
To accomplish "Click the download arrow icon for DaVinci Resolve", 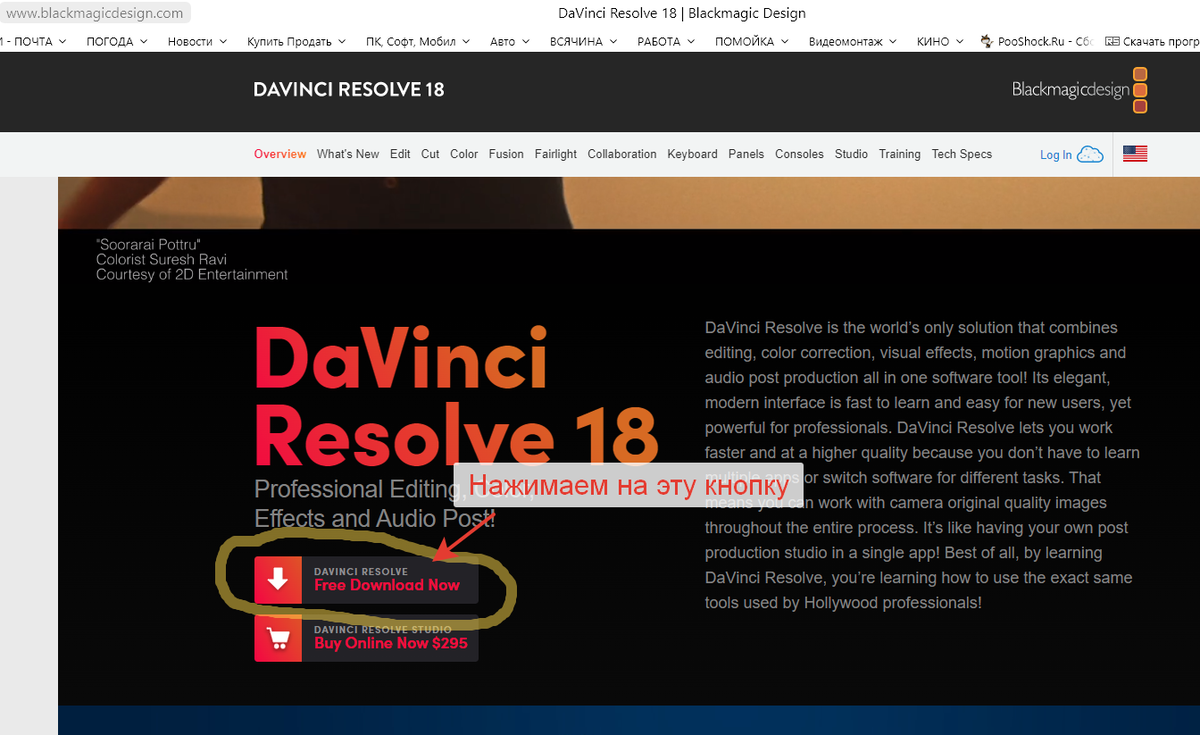I will (278, 580).
